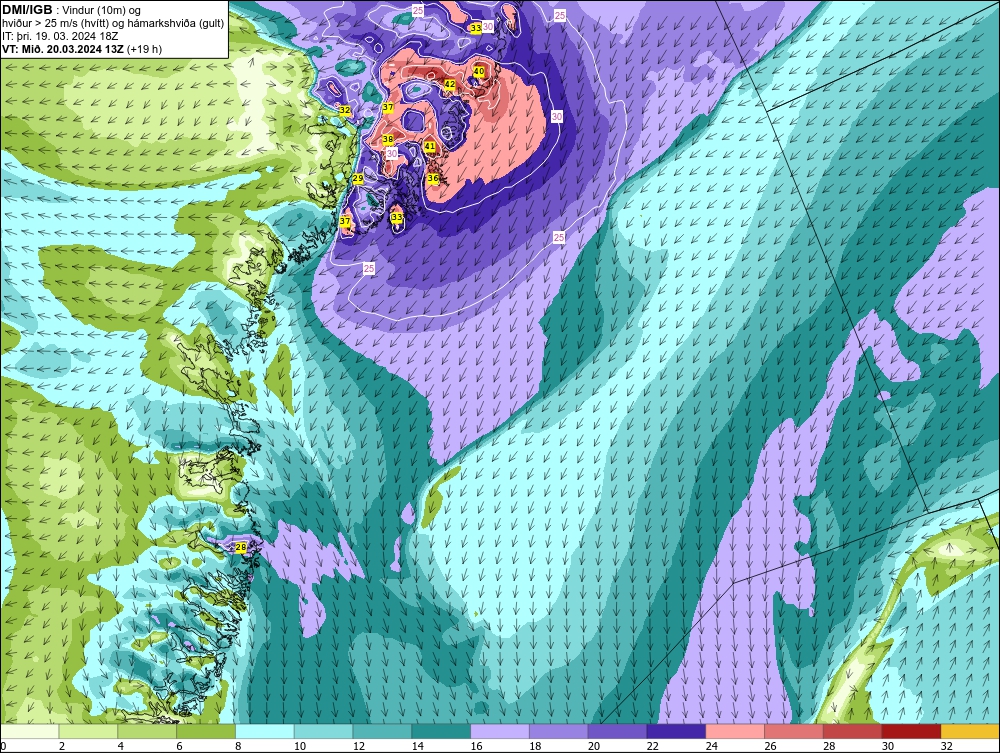
Task: Click the legend scale number 26
Action: pos(770,746)
